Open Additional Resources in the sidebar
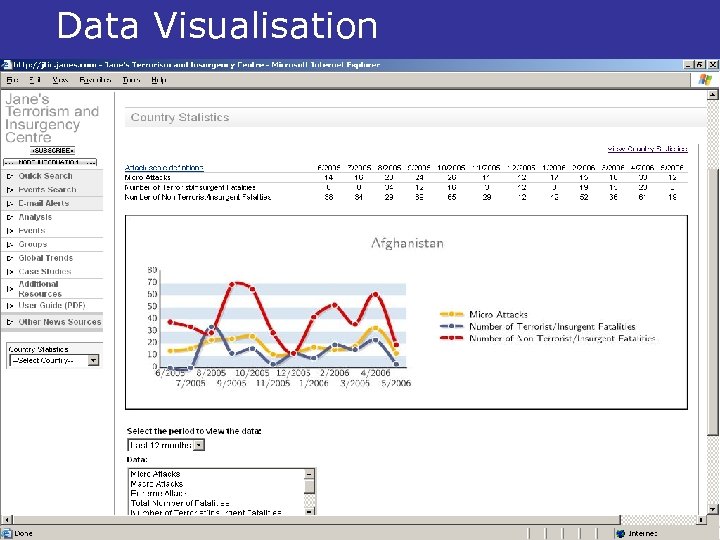 [39, 289]
